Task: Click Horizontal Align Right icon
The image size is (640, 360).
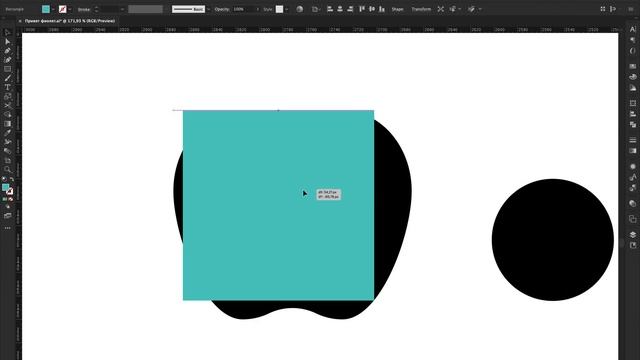Action: [x=350, y=9]
